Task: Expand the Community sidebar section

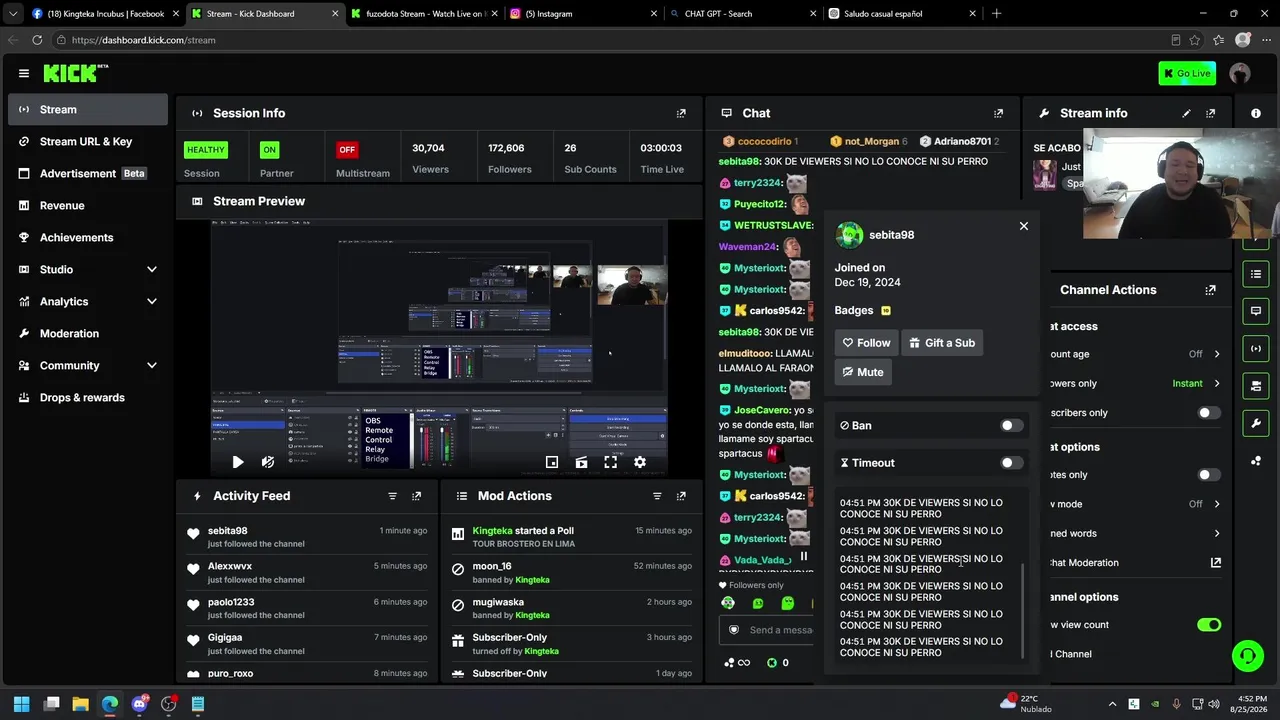Action: click(x=152, y=366)
